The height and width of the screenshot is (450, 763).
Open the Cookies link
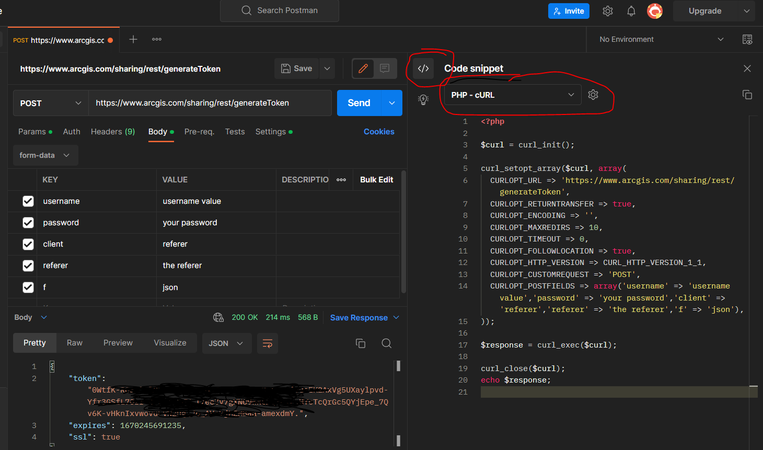coord(379,132)
